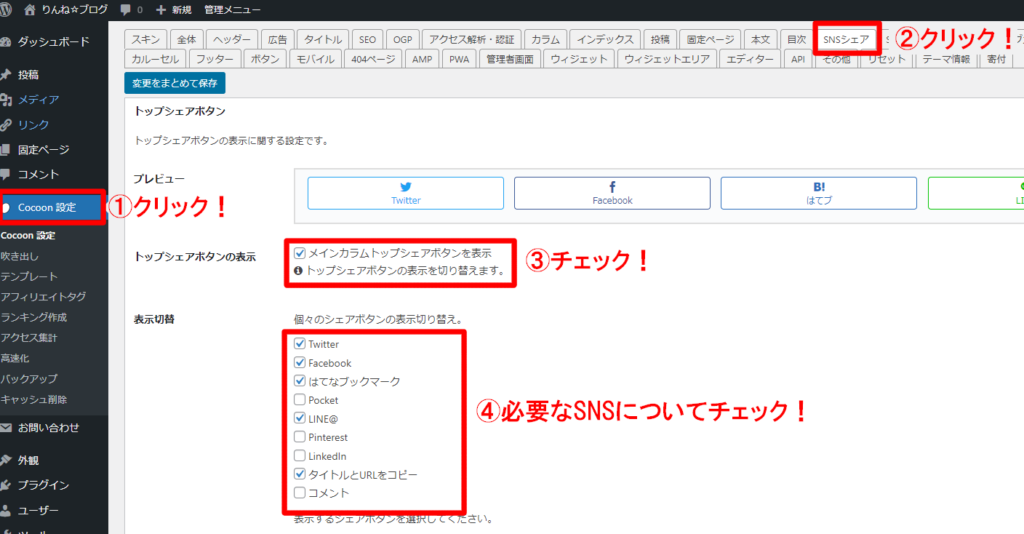Uncheck the Facebook checkbox
The width and height of the screenshot is (1024, 534).
point(300,362)
